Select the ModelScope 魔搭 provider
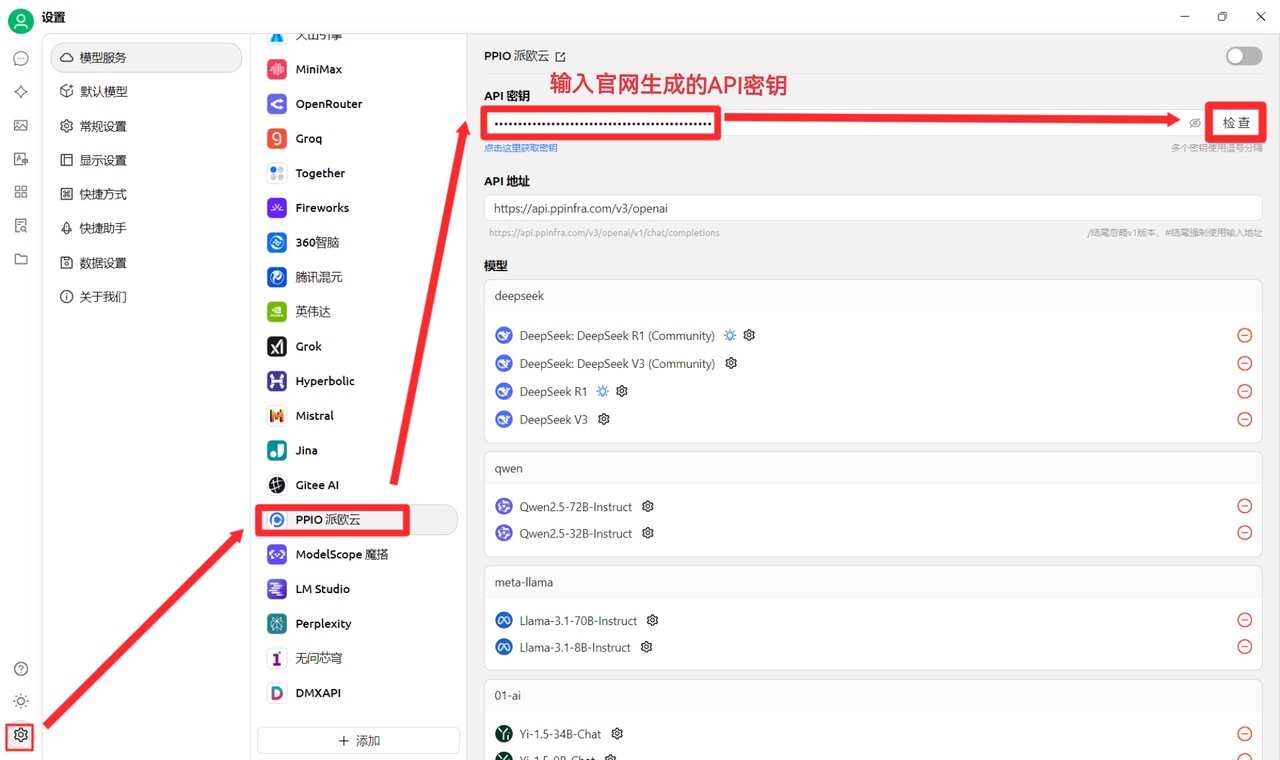This screenshot has width=1280, height=760. (358, 555)
